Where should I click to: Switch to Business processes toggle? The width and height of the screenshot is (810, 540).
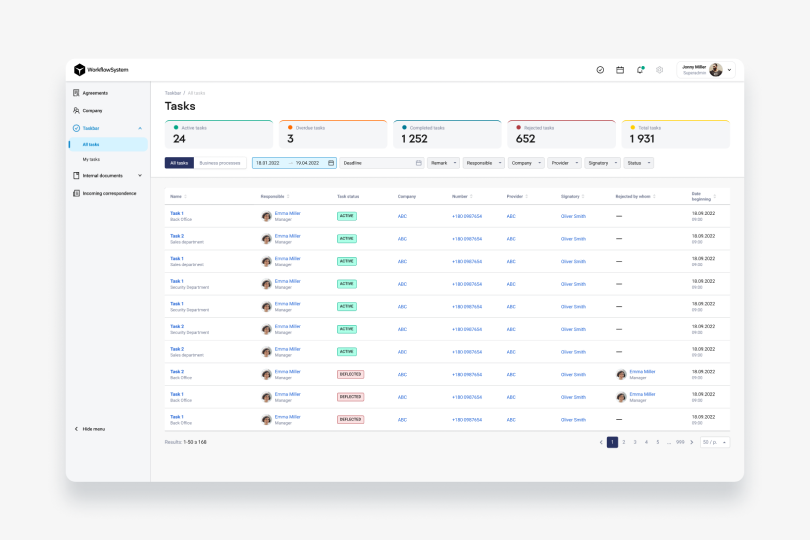tap(220, 162)
